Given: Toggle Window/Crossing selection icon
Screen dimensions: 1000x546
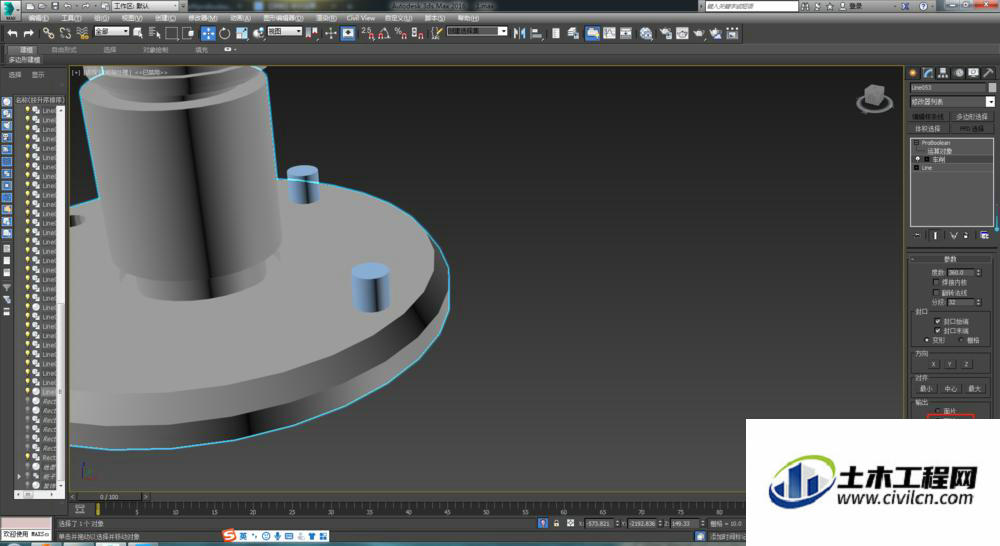Looking at the screenshot, I should point(188,33).
